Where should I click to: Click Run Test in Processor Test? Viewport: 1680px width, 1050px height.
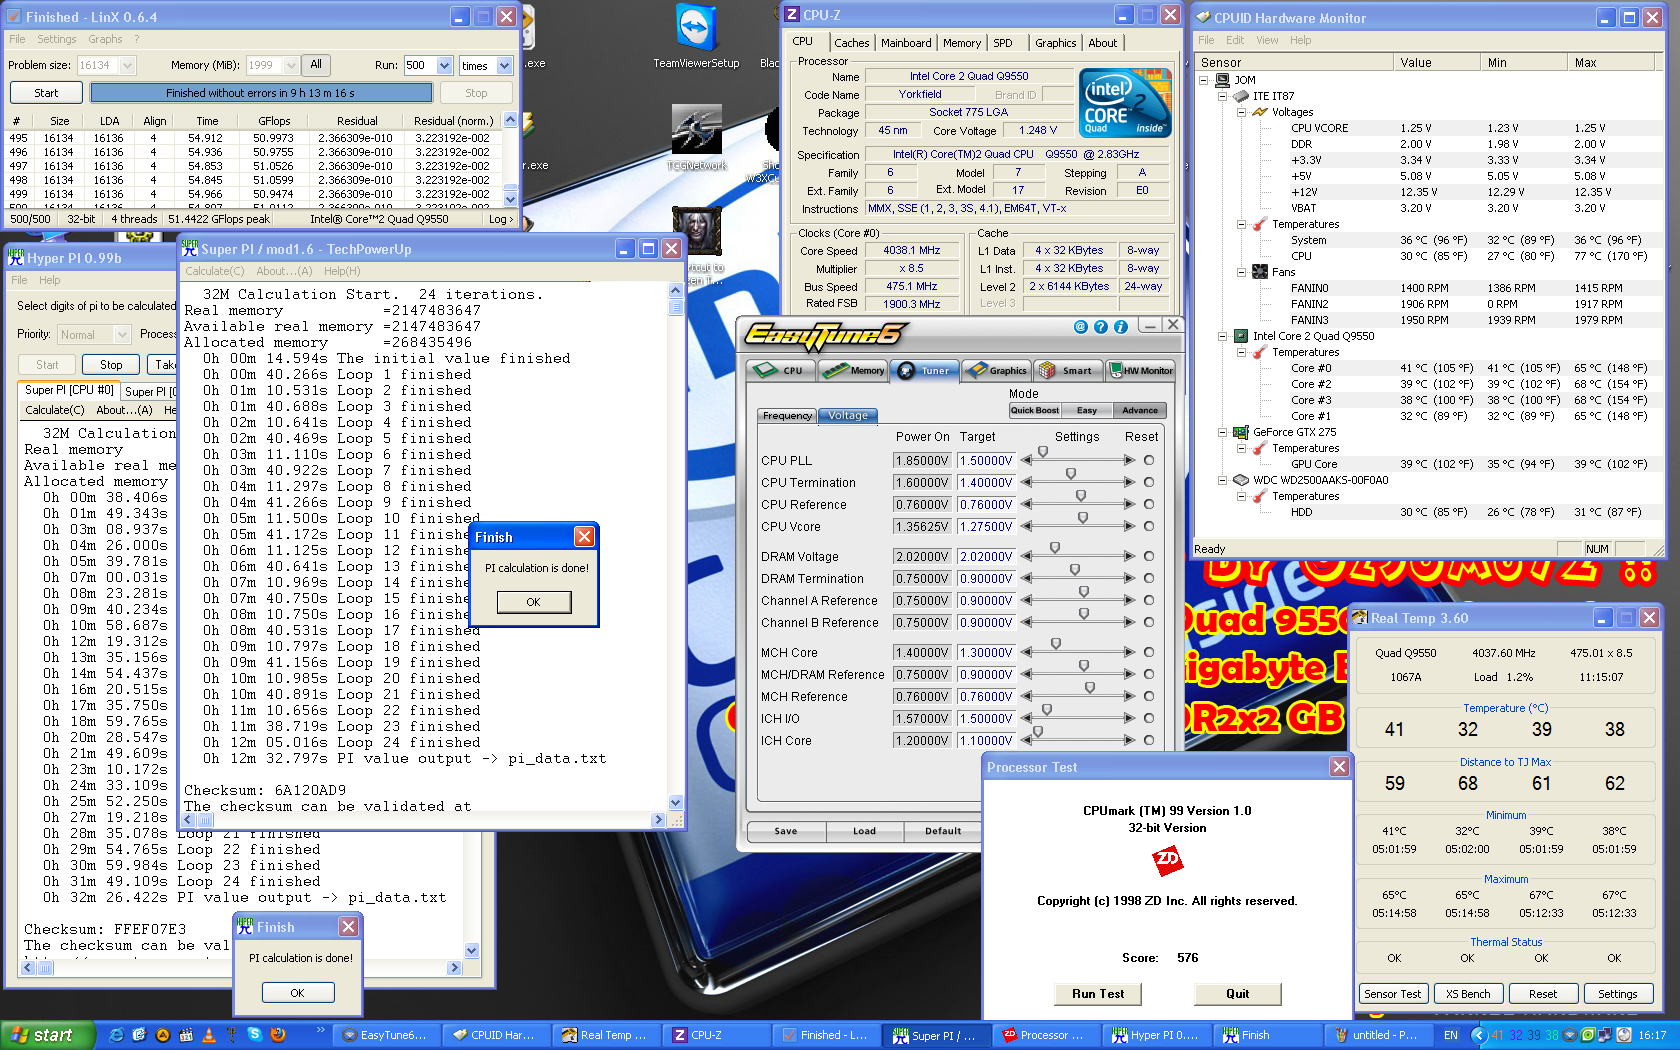[1098, 994]
